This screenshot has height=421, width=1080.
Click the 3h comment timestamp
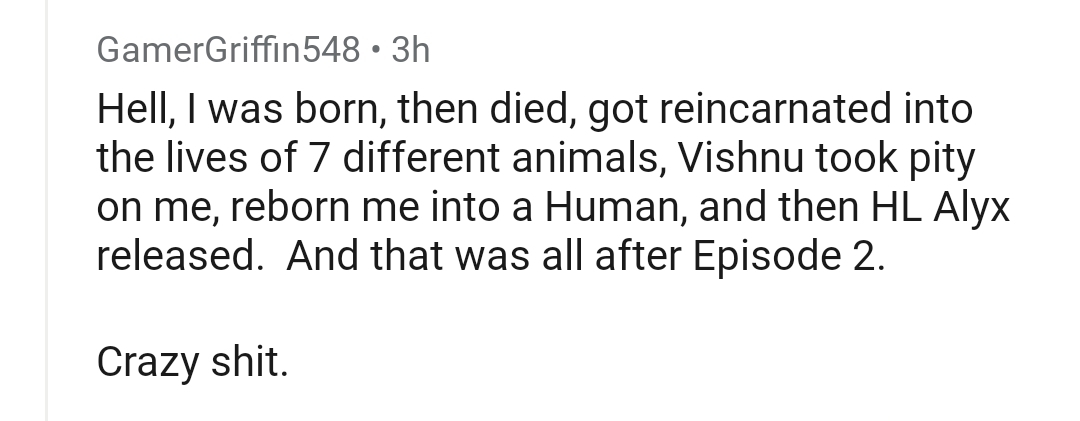coord(411,50)
